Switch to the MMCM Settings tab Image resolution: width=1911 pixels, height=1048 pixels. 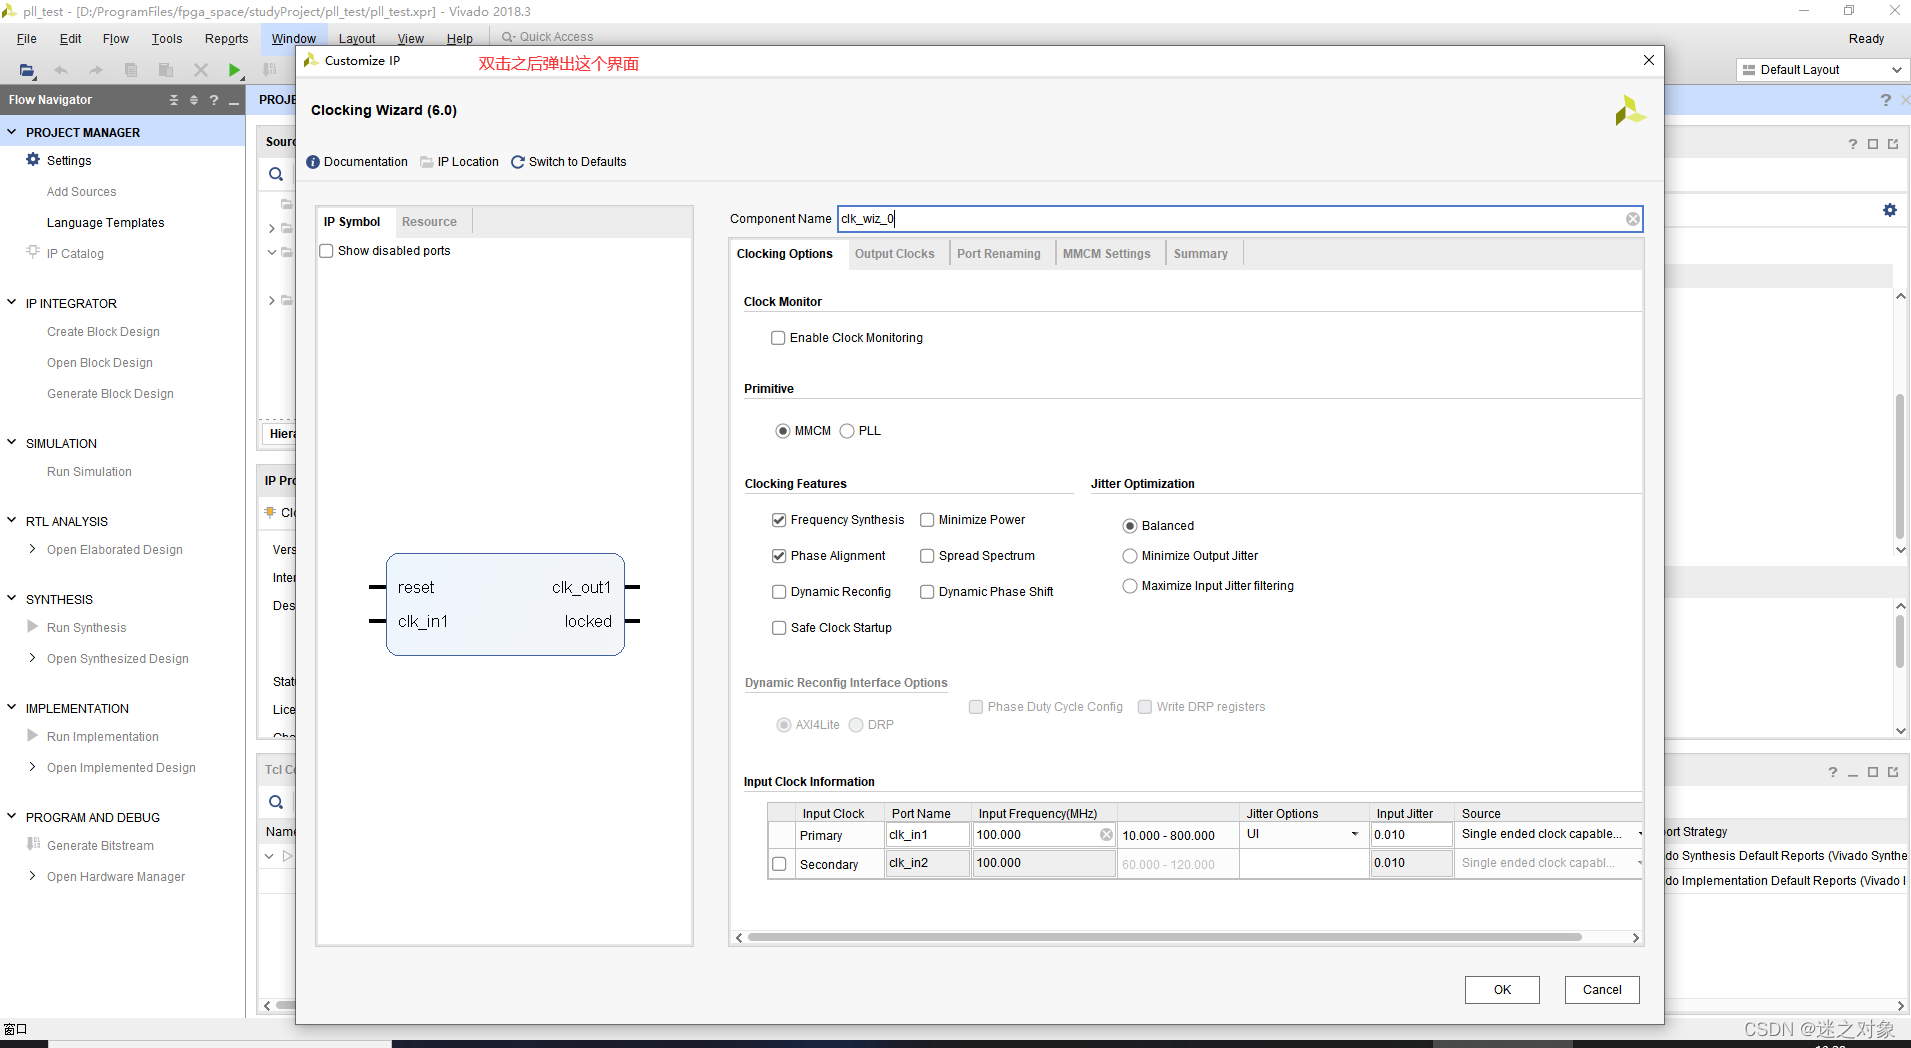click(1106, 254)
